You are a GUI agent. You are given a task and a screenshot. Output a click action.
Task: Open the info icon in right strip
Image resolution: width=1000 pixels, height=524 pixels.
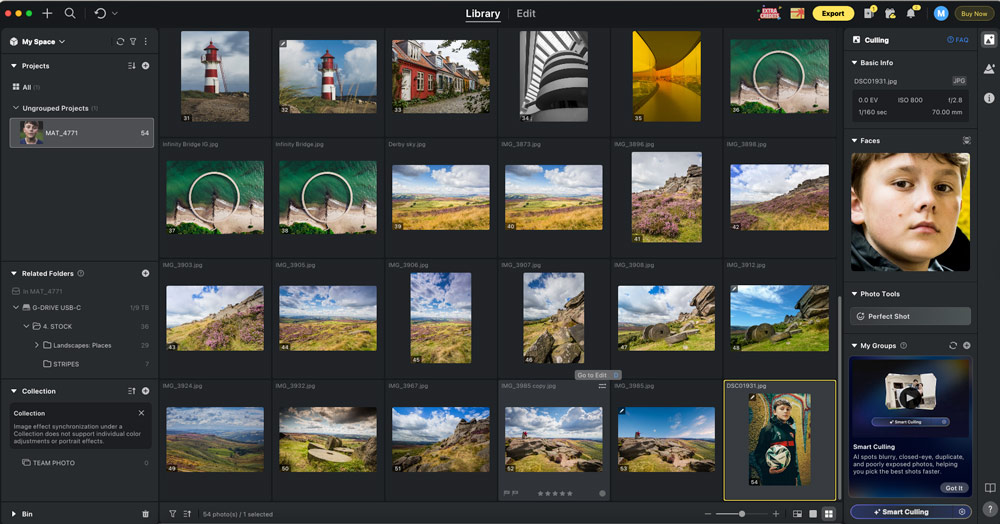pos(989,98)
